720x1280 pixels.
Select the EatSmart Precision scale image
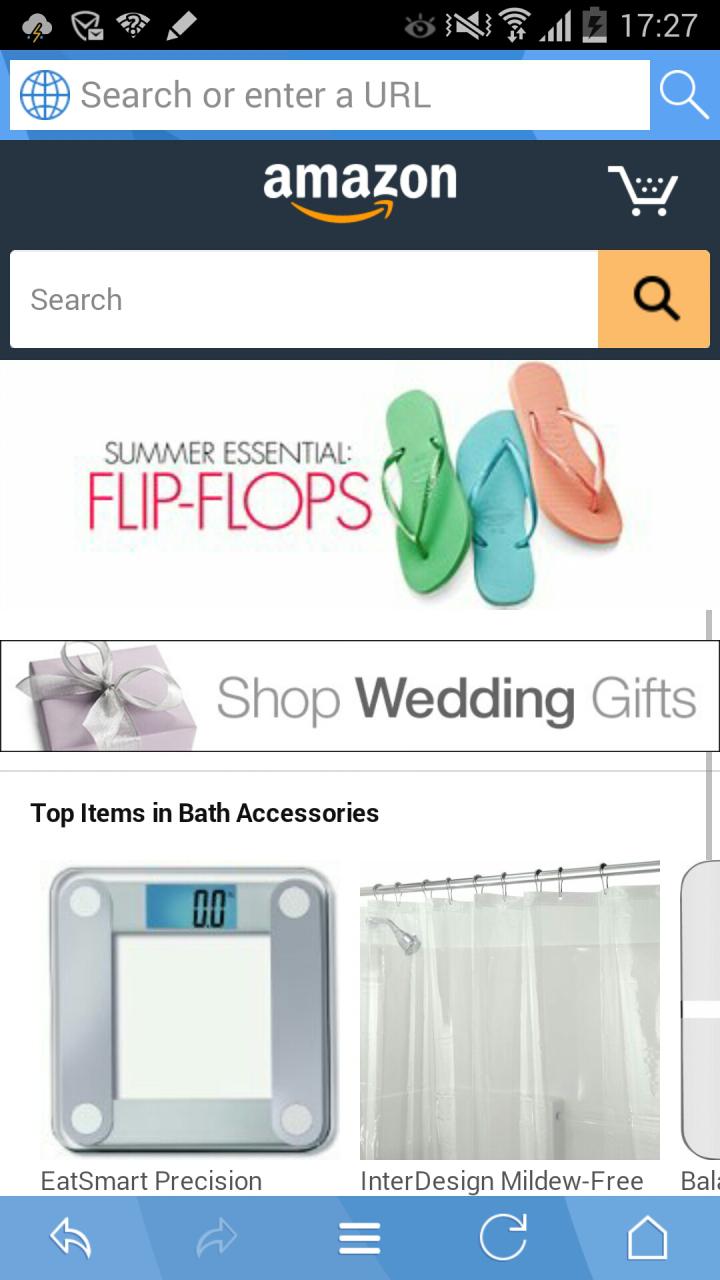point(190,1010)
